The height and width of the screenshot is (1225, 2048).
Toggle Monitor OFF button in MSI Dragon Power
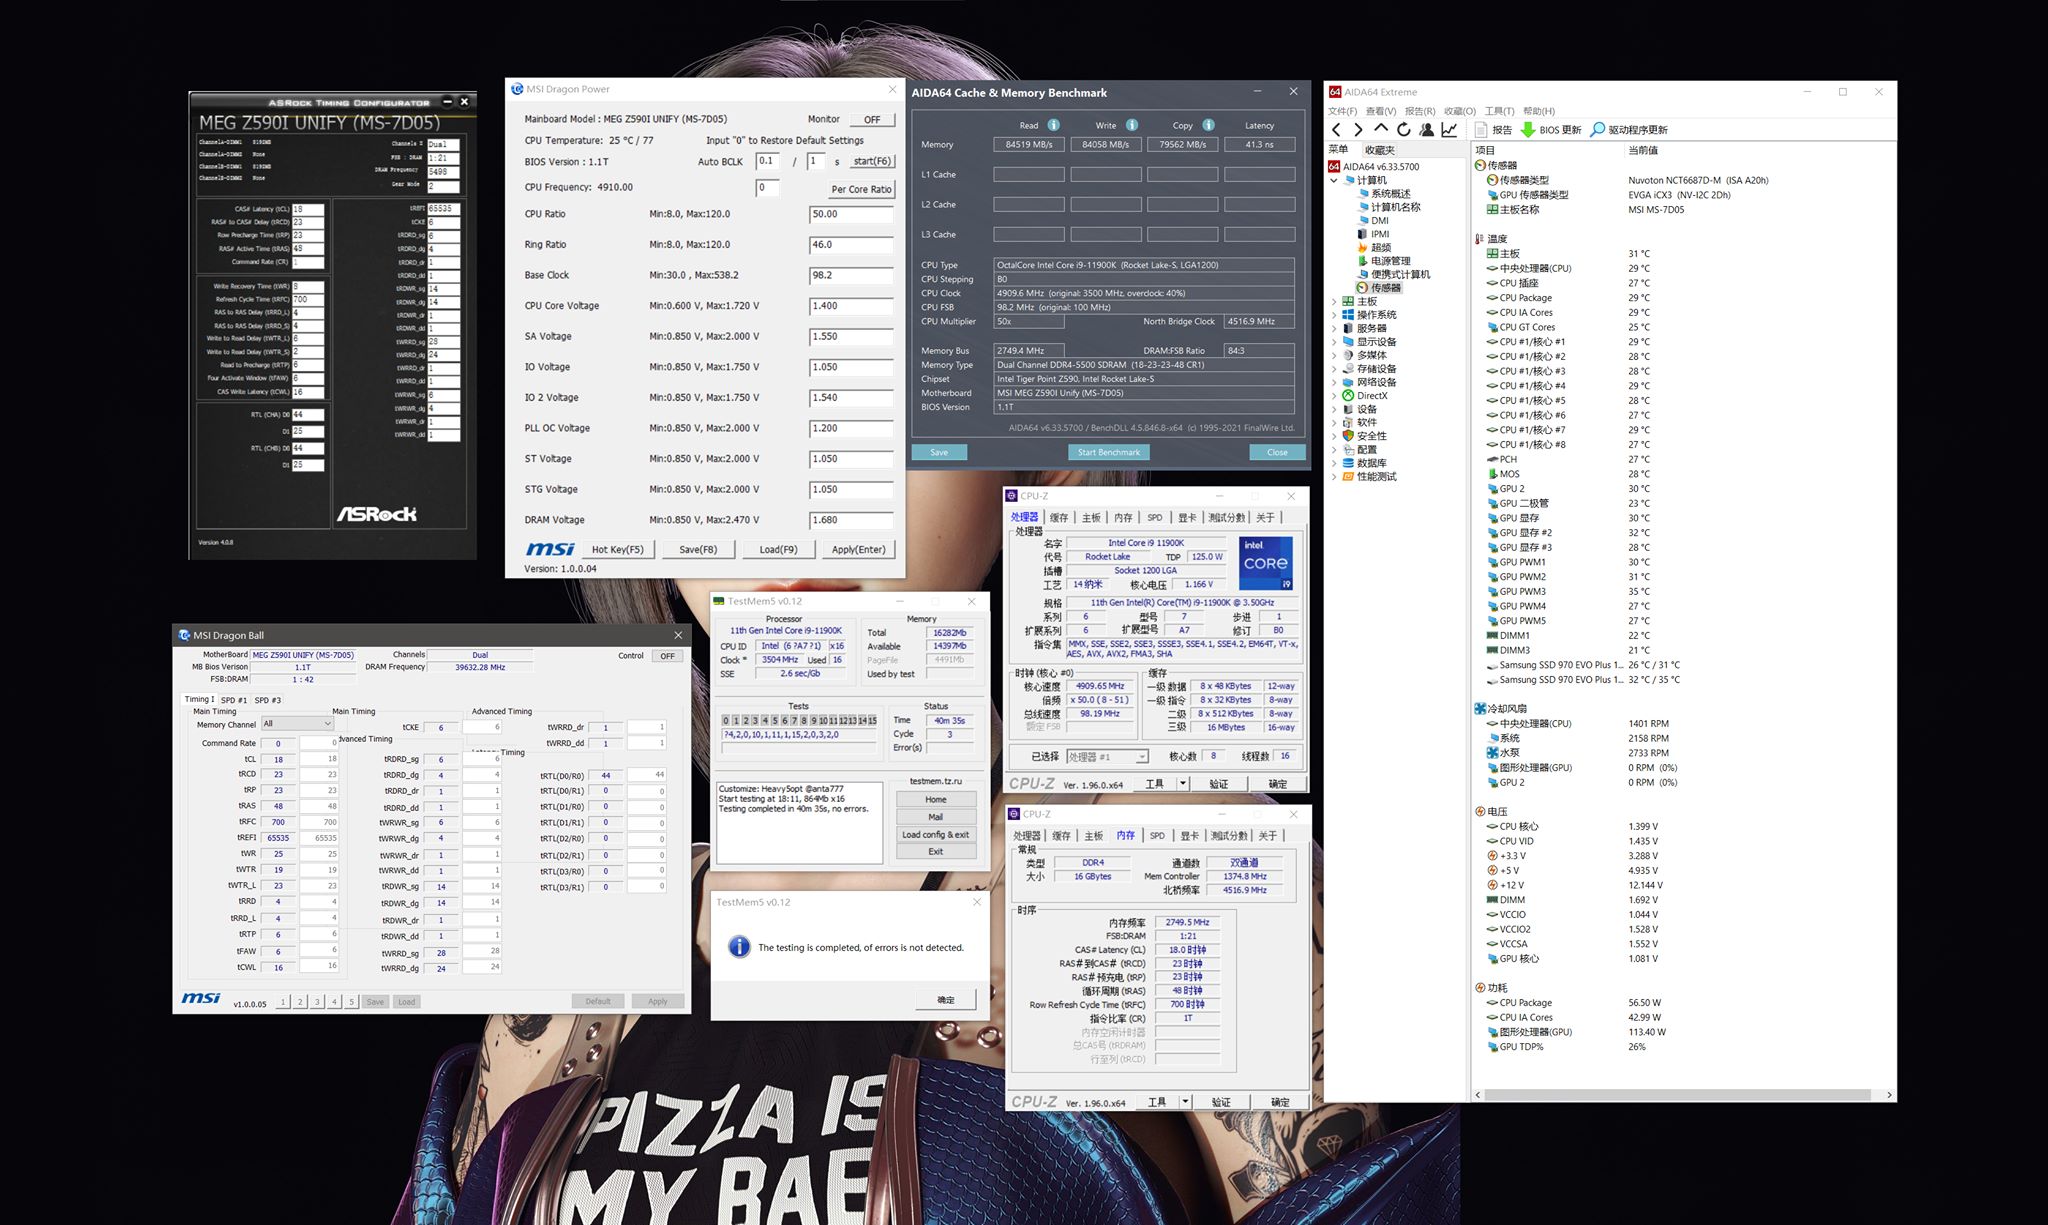point(872,119)
